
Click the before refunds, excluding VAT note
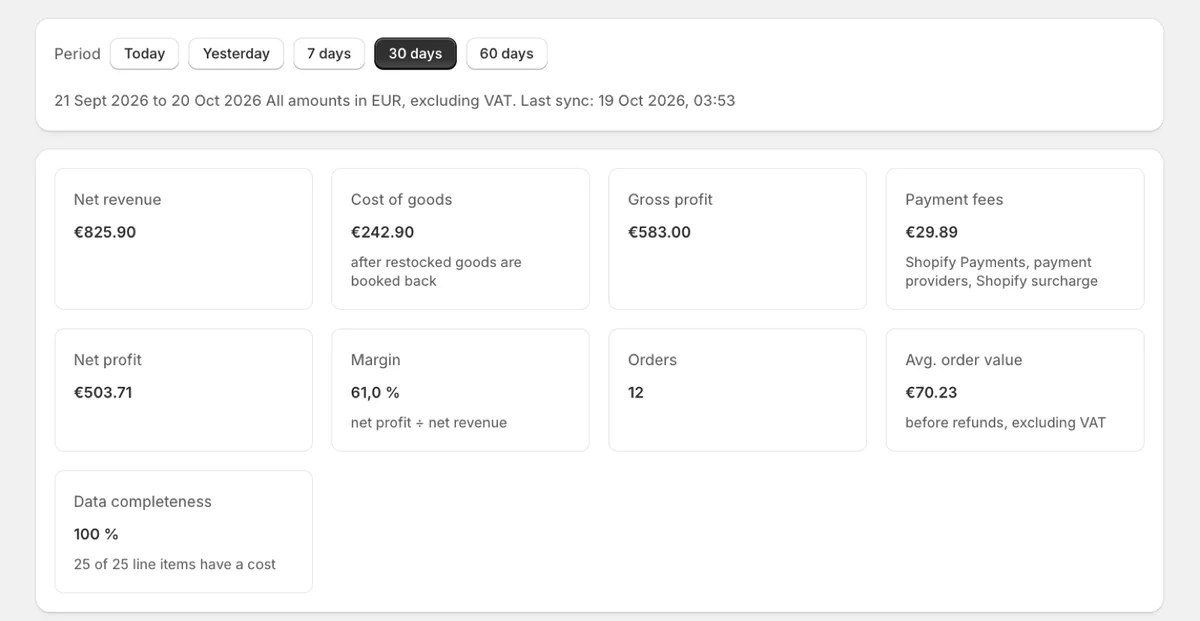click(1006, 423)
